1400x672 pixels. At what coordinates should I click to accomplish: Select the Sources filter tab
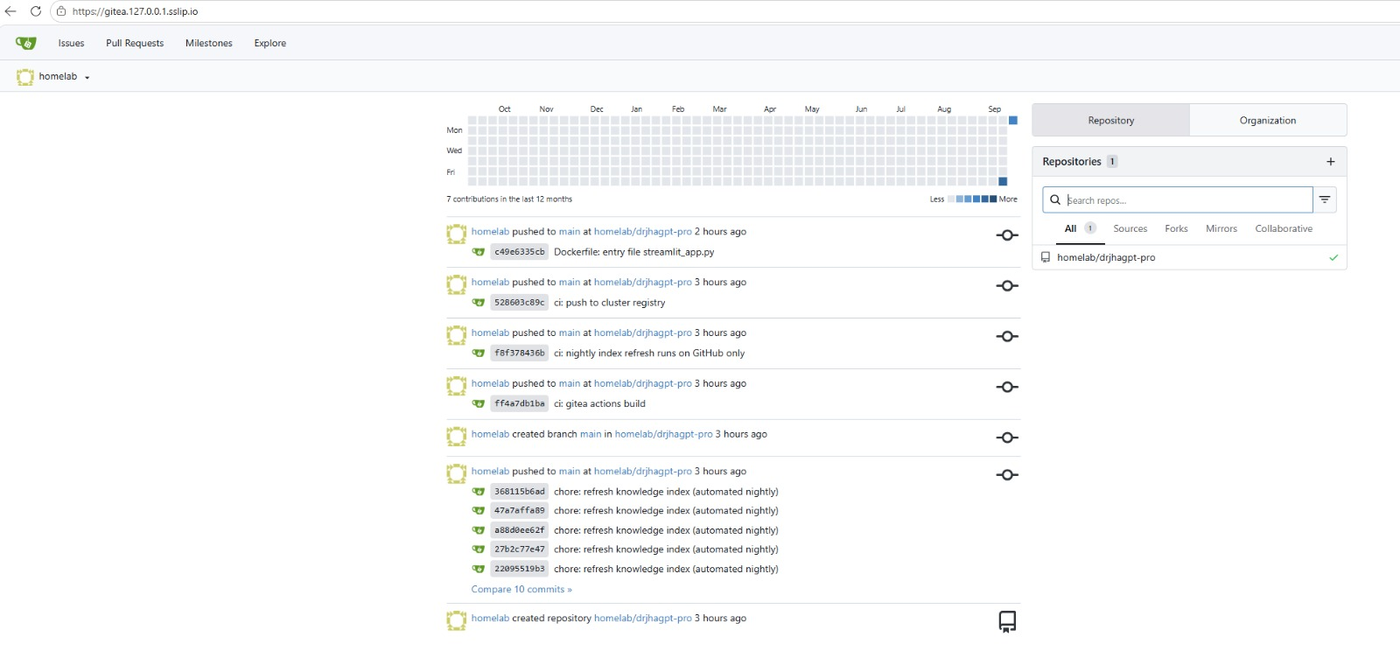pos(1130,229)
